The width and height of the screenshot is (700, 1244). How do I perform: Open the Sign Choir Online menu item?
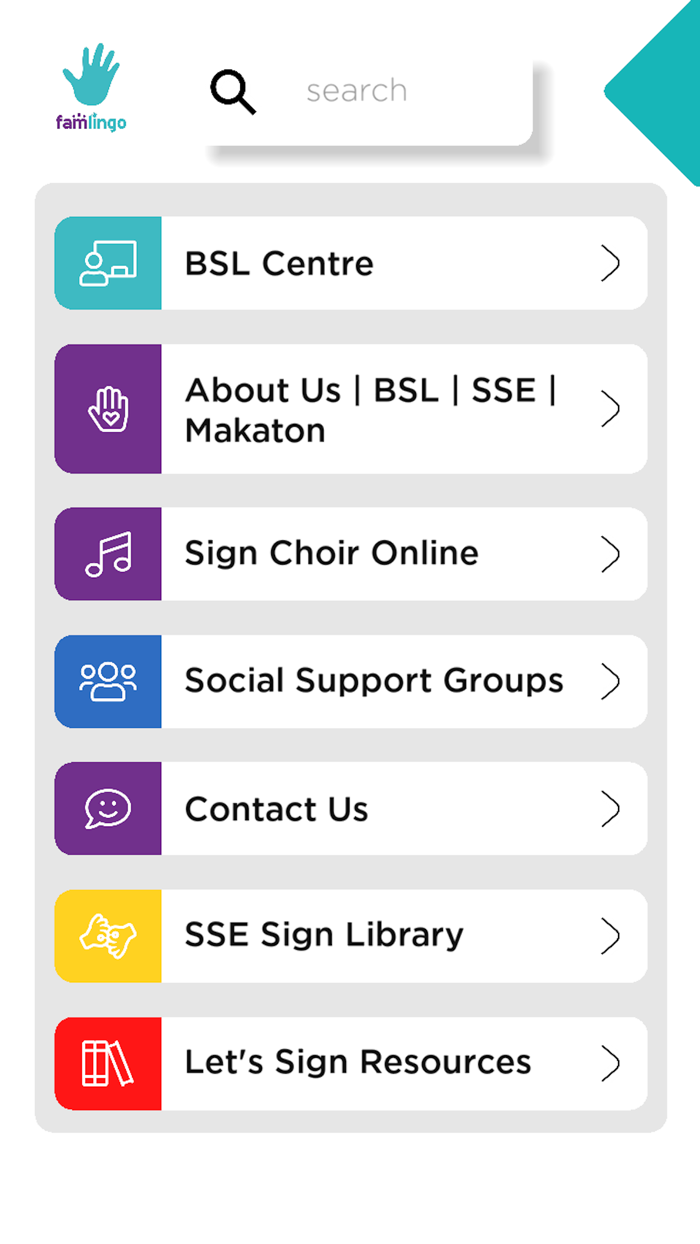click(x=330, y=553)
